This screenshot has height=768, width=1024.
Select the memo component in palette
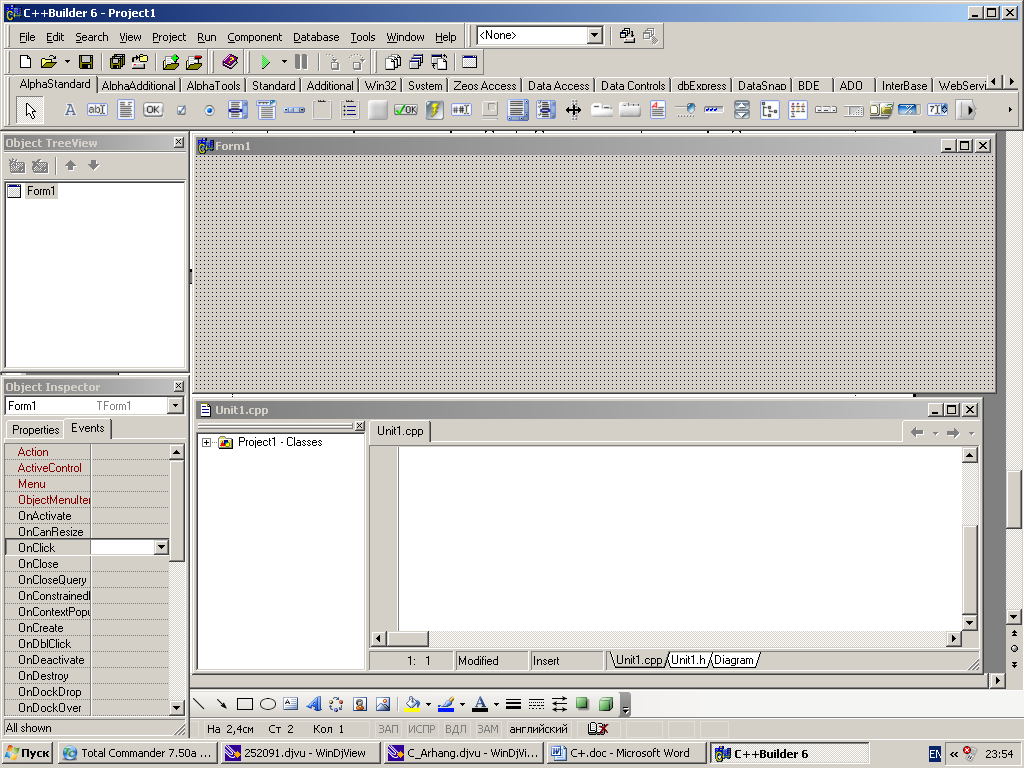(x=125, y=110)
